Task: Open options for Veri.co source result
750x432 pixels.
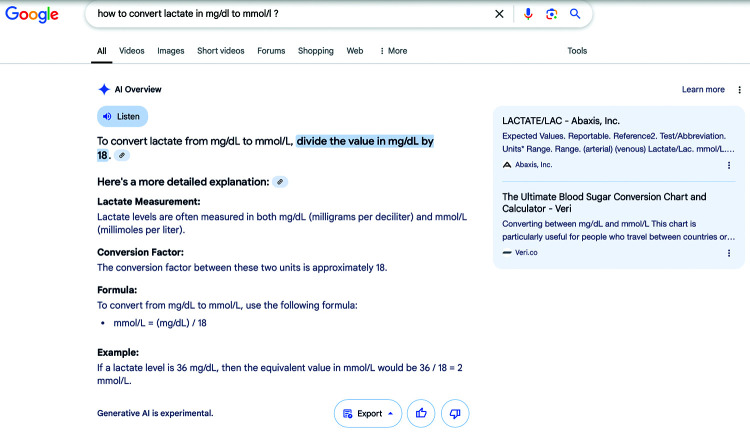Action: tap(728, 253)
